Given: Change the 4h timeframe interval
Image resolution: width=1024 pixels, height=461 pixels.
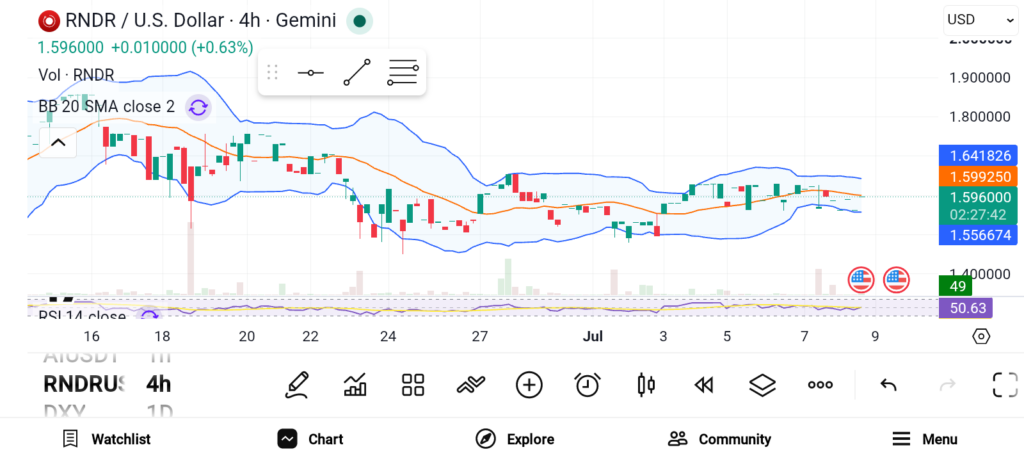Looking at the screenshot, I should [x=159, y=384].
